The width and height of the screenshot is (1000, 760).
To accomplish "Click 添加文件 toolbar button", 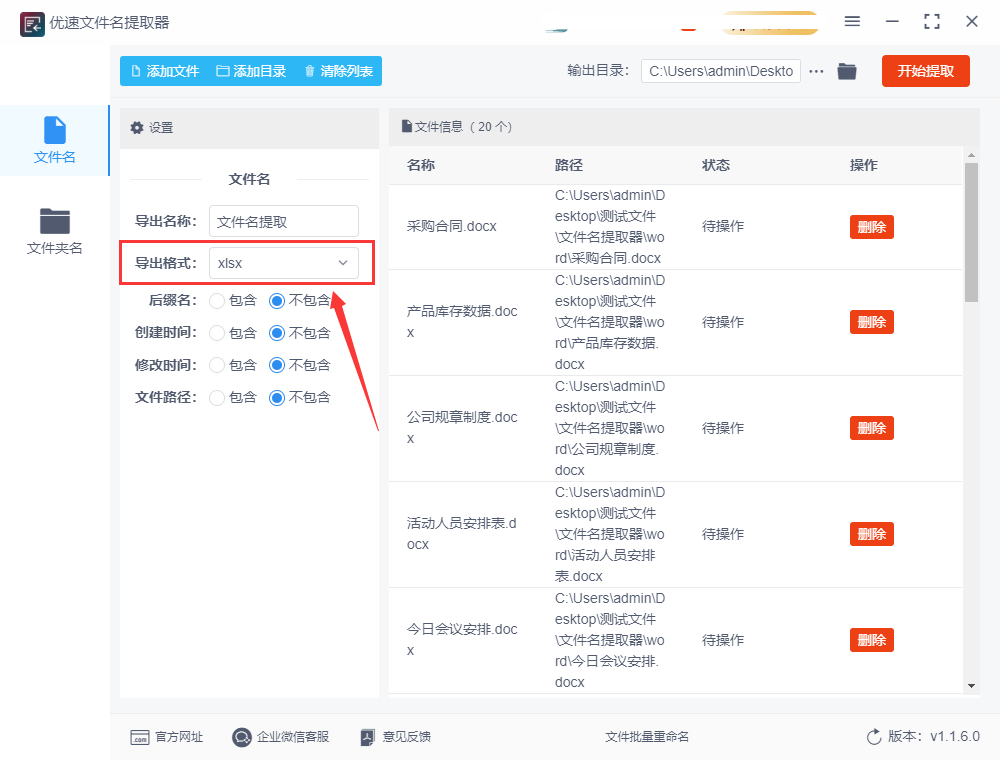I will 165,71.
